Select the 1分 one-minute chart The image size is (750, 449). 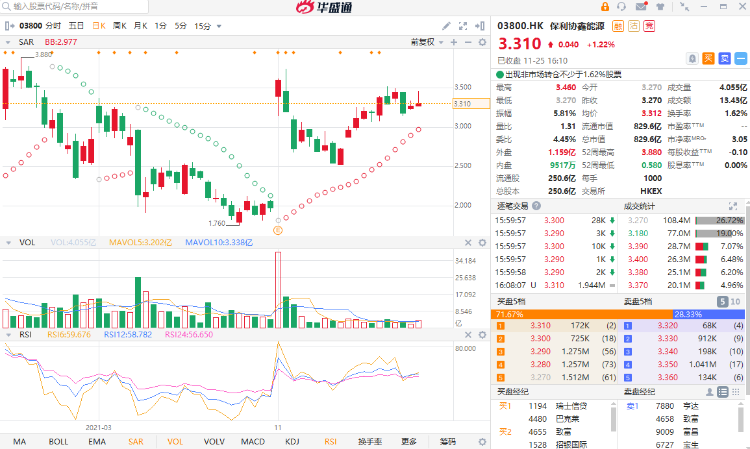160,26
